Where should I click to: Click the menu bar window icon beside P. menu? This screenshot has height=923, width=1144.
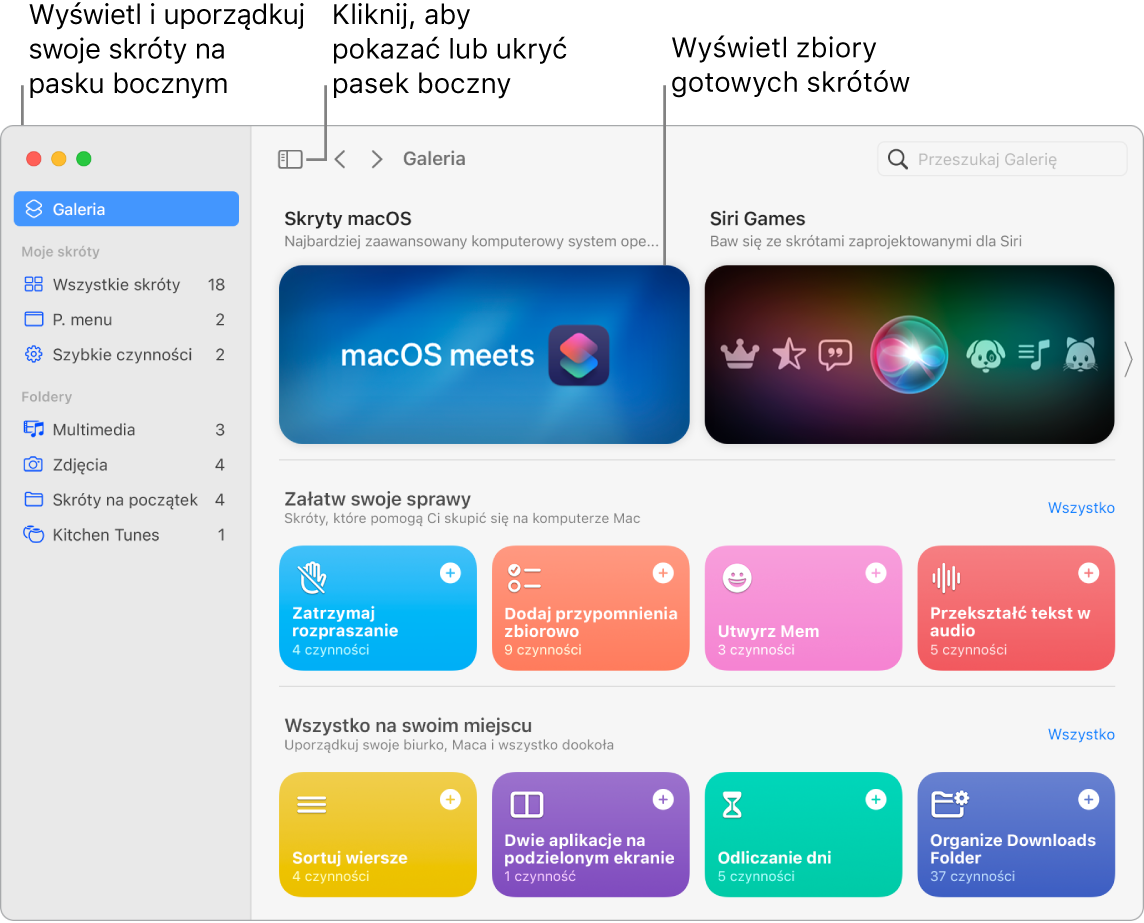point(34,320)
